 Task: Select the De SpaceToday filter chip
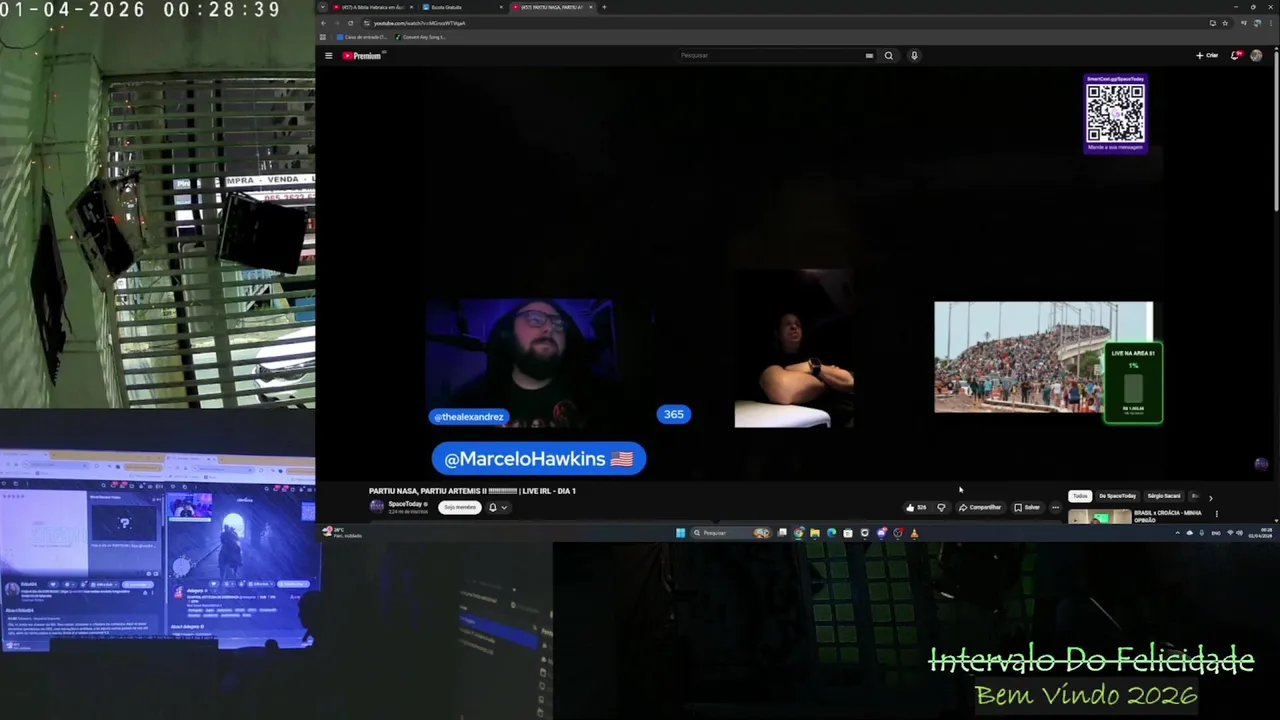coord(1117,496)
